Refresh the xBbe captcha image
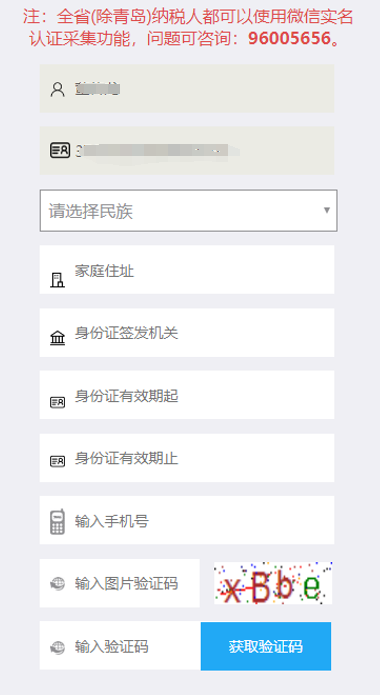Image resolution: width=380 pixels, height=695 pixels. coord(273,583)
